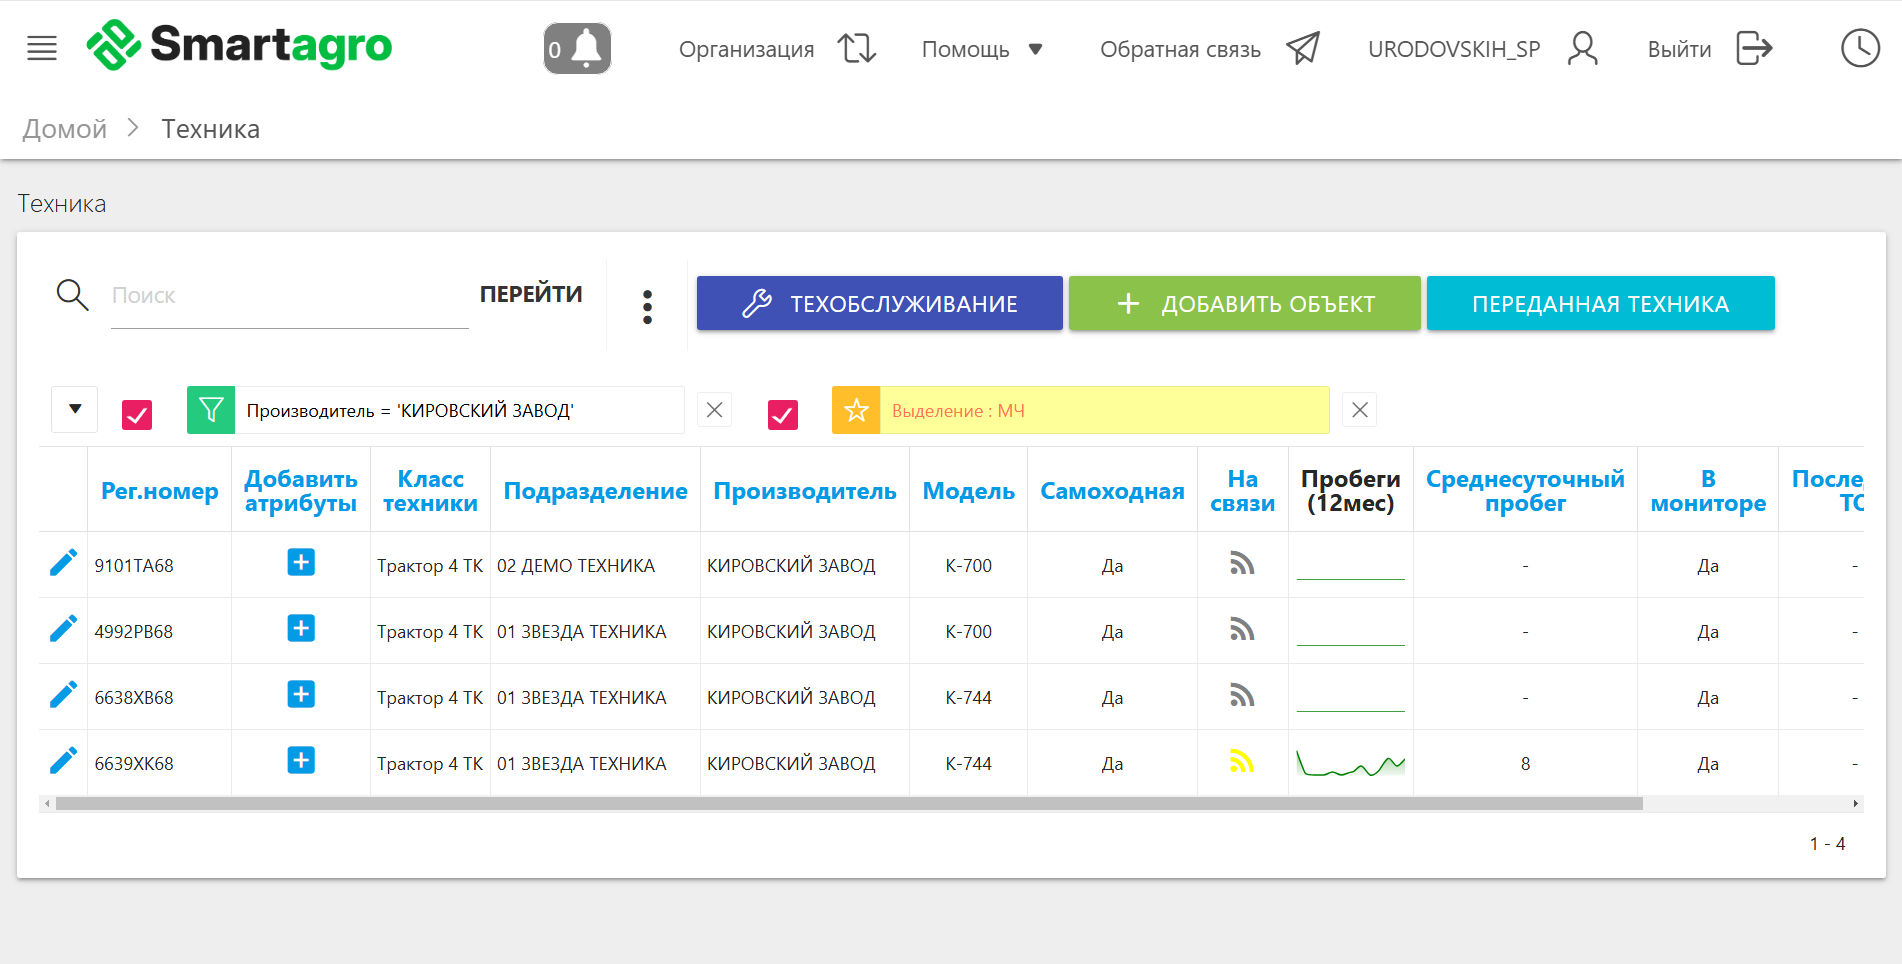Click the orange star highlight icon

pyautogui.click(x=856, y=410)
